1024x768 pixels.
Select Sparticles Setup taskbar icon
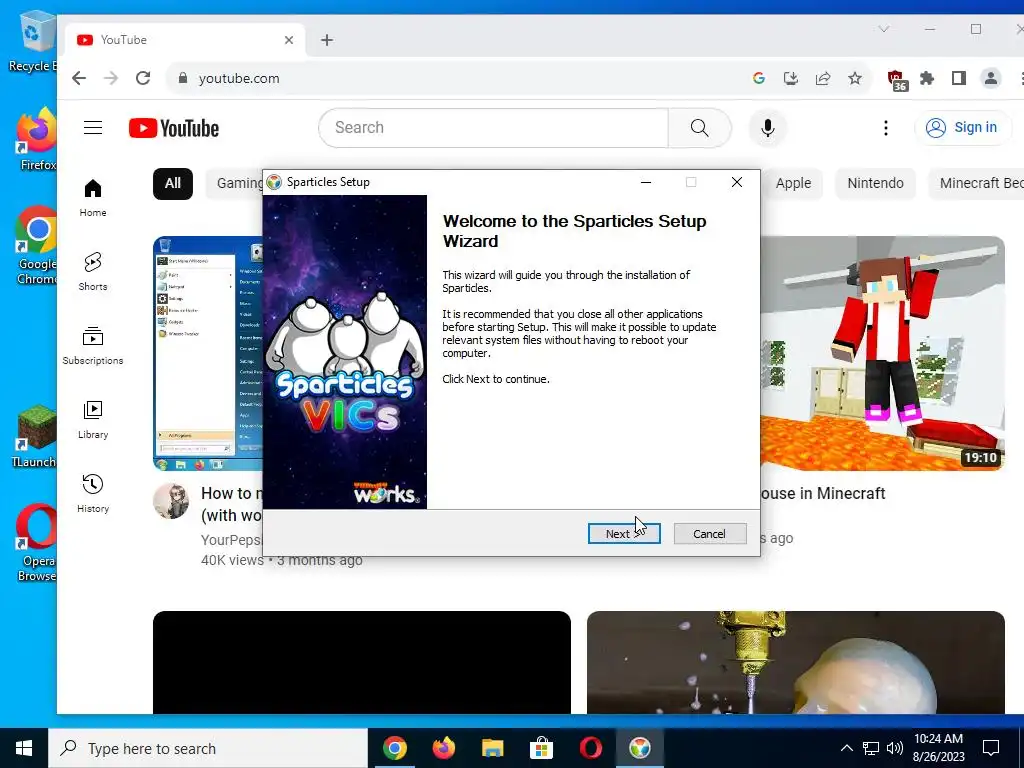(x=639, y=748)
